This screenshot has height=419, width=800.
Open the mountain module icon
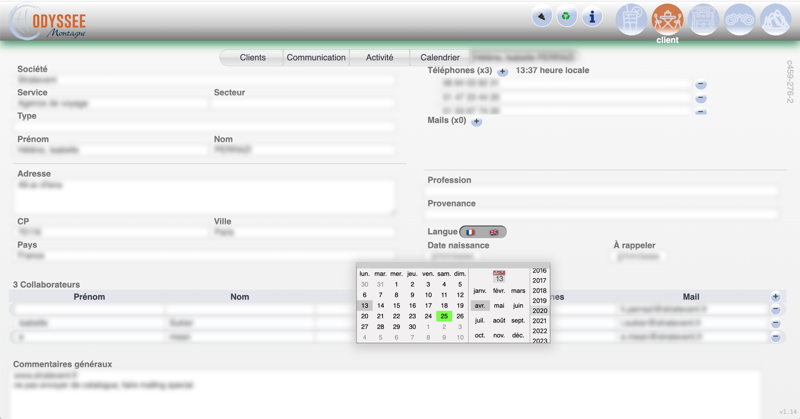click(775, 19)
